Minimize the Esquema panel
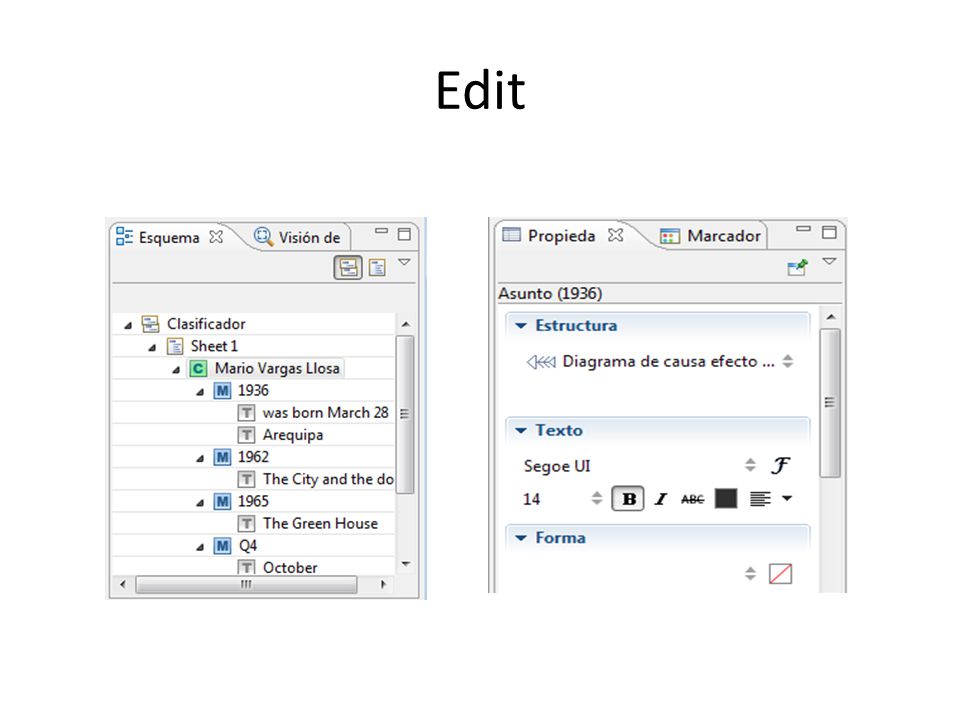This screenshot has width=960, height=720. [381, 231]
